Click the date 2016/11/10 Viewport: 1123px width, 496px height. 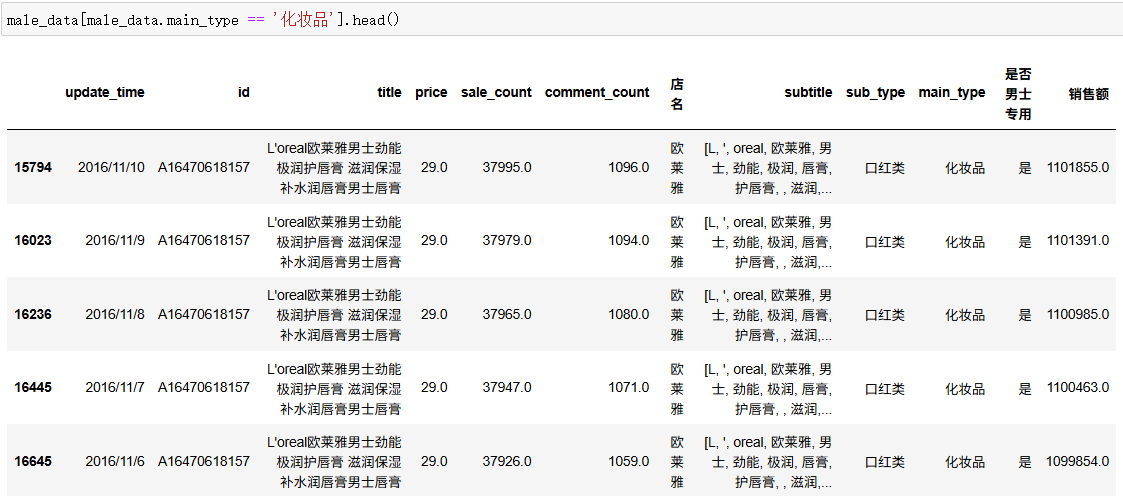pos(111,168)
